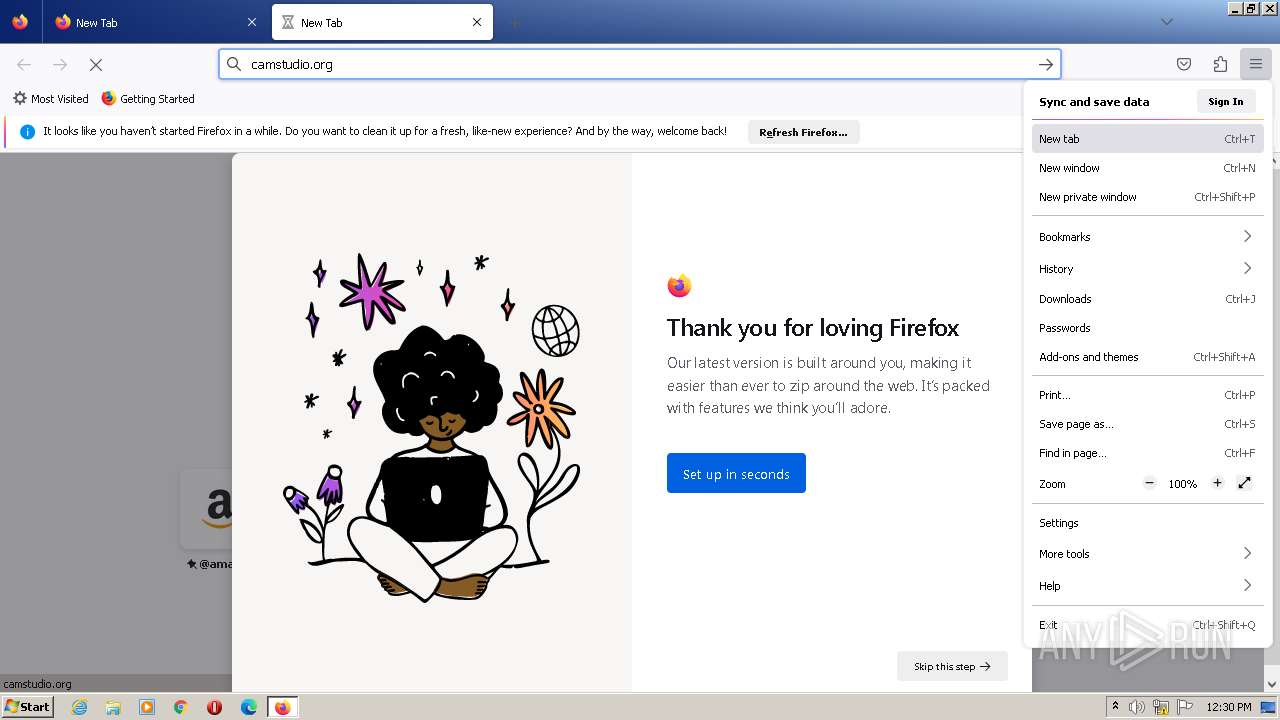Click the Firefox taskbar button
The width and height of the screenshot is (1280, 720).
[282, 707]
